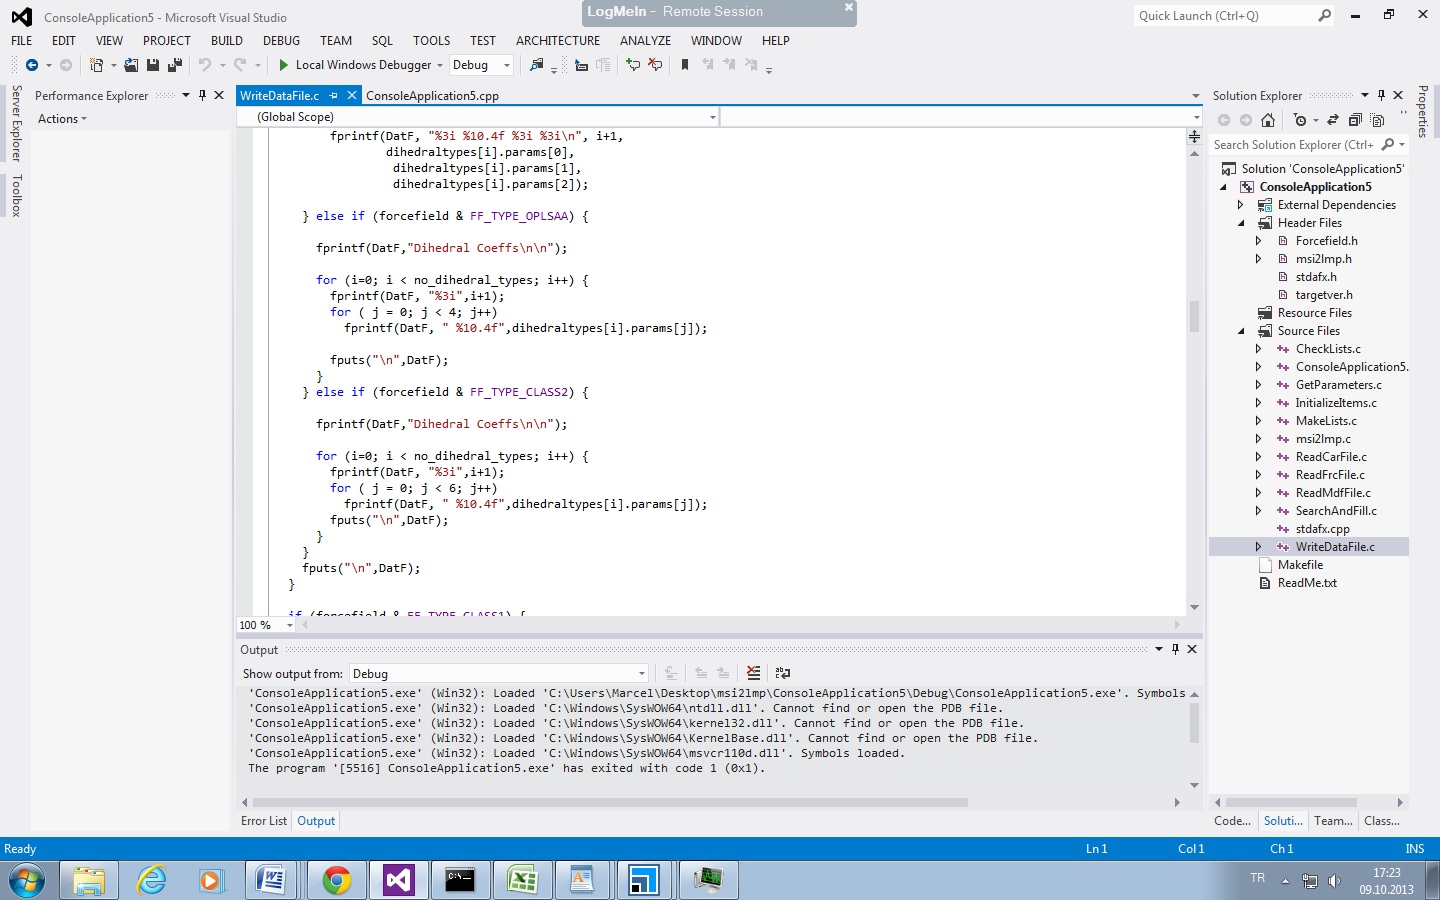
Task: Click the Find in Files toolbar icon
Action: pyautogui.click(x=537, y=65)
